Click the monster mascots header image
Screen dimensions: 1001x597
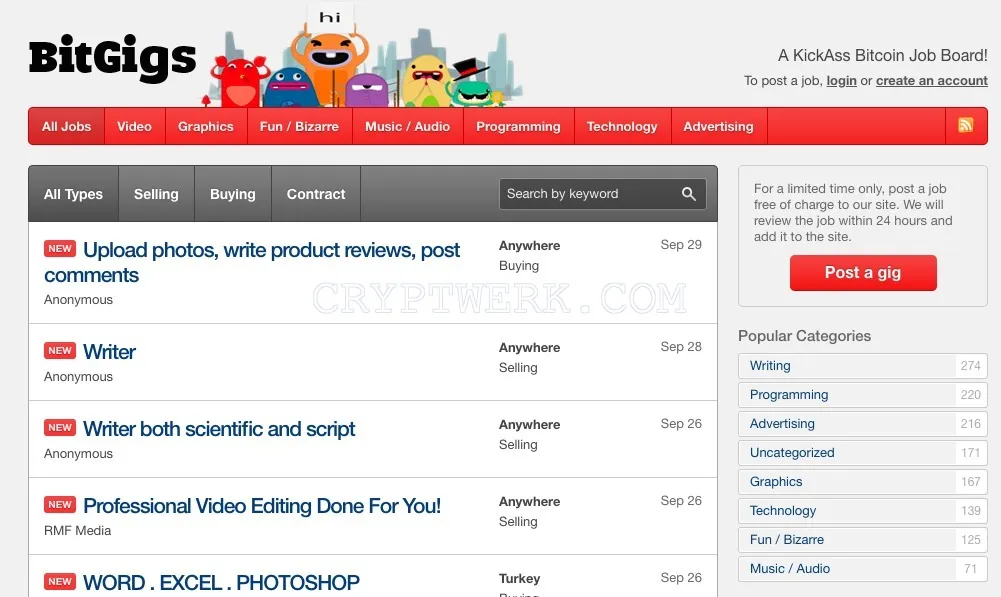coord(363,56)
